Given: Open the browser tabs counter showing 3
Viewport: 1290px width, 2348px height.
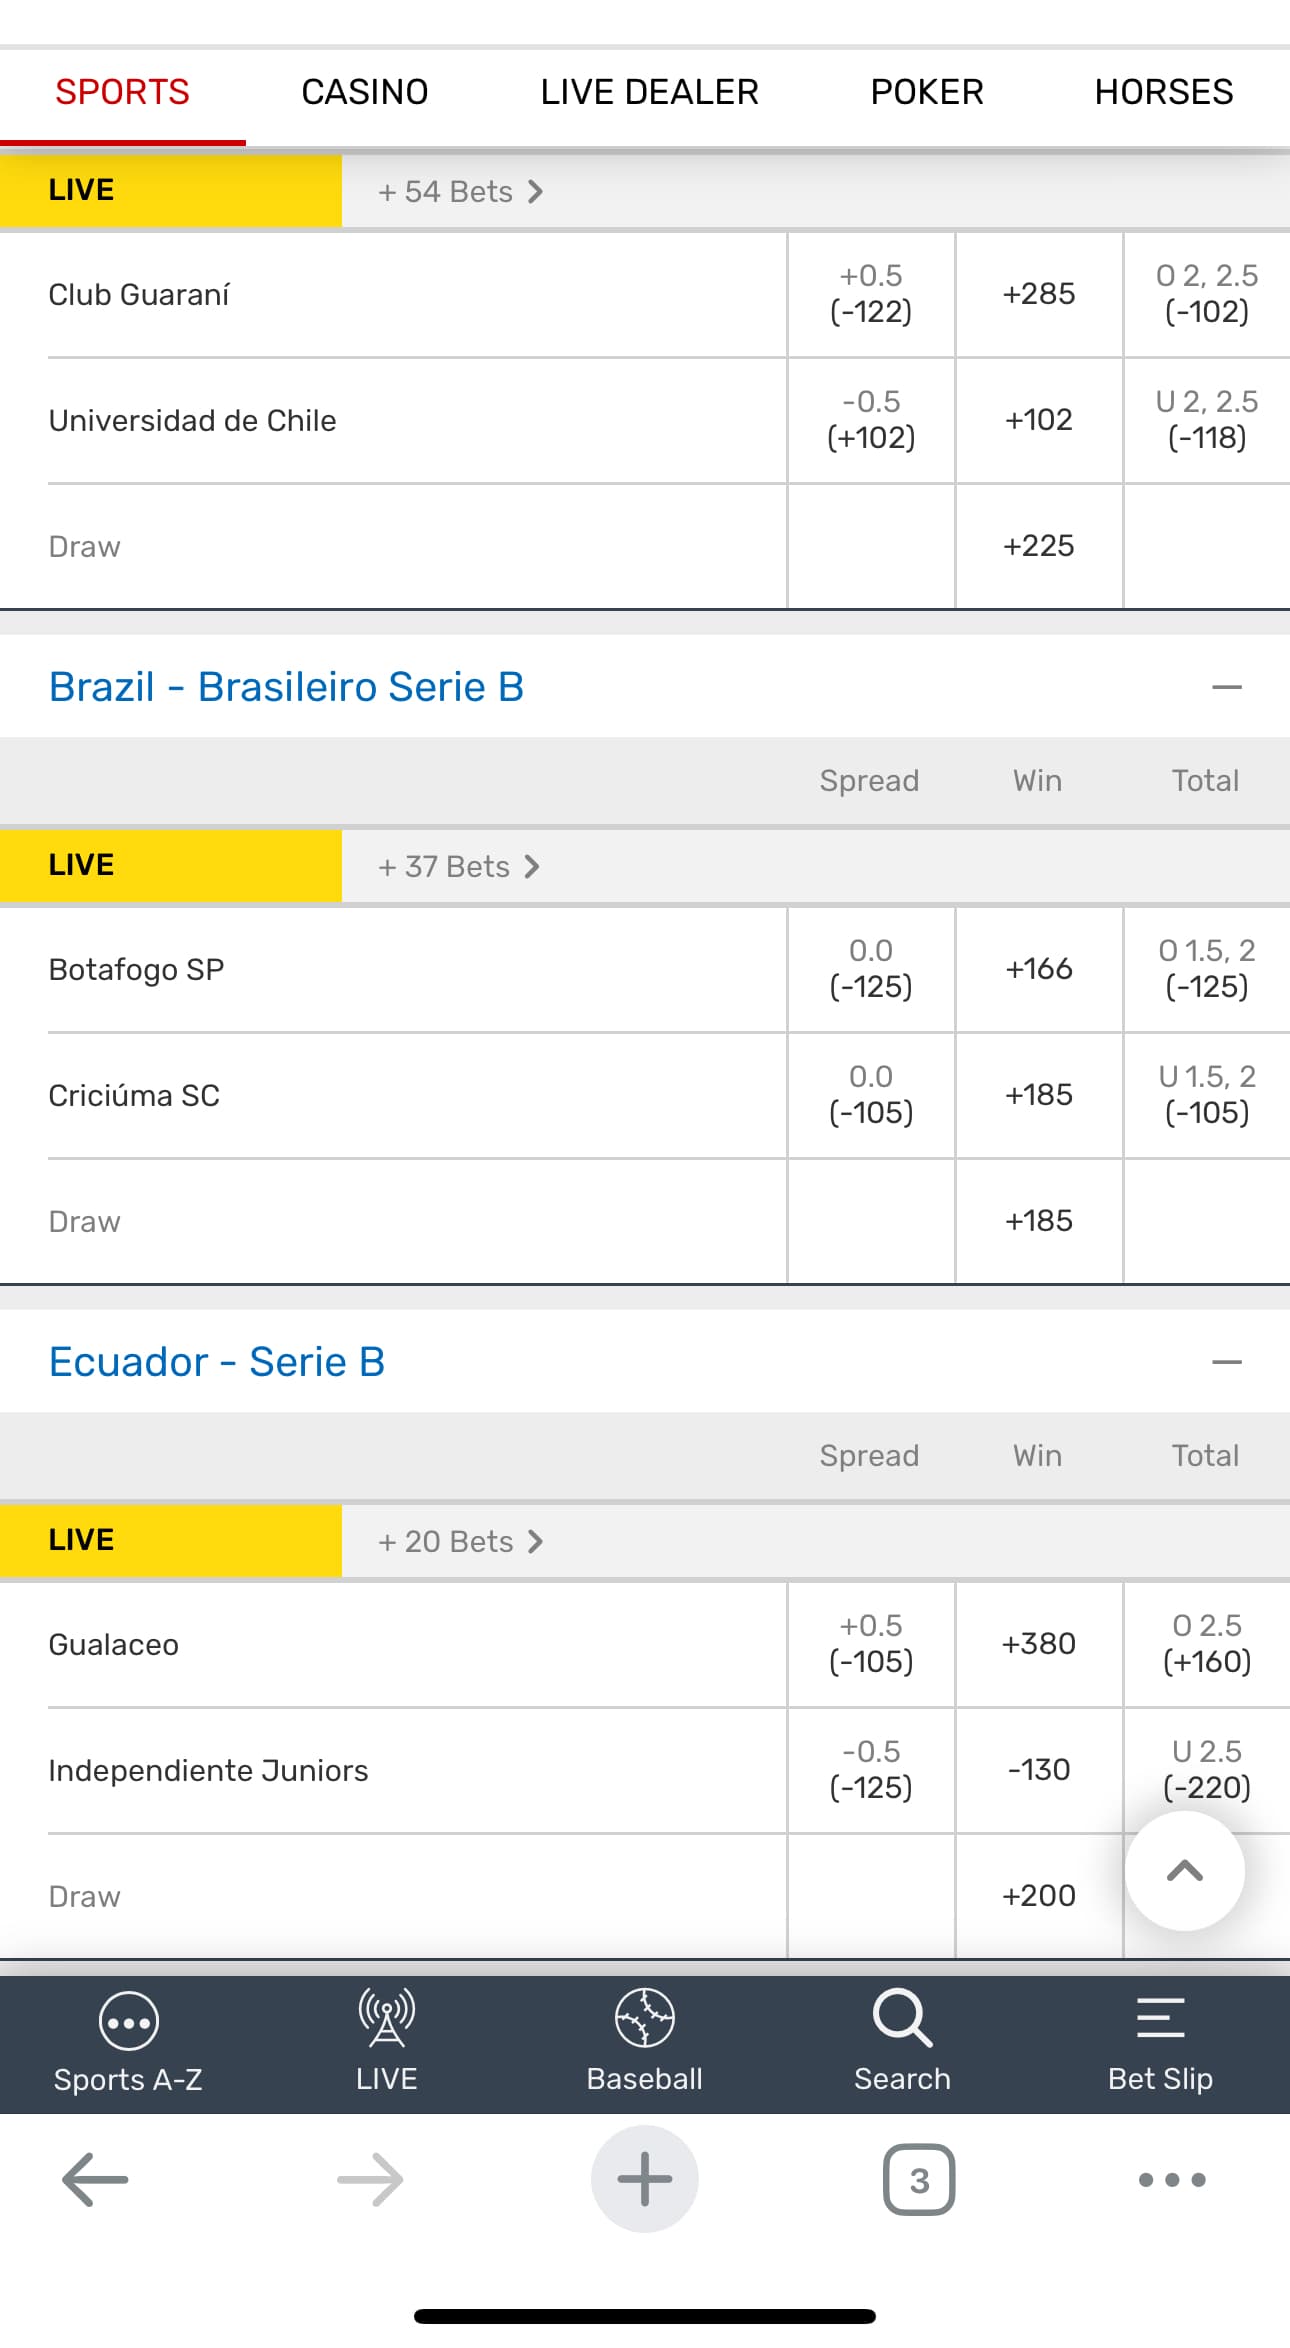Looking at the screenshot, I should point(919,2179).
